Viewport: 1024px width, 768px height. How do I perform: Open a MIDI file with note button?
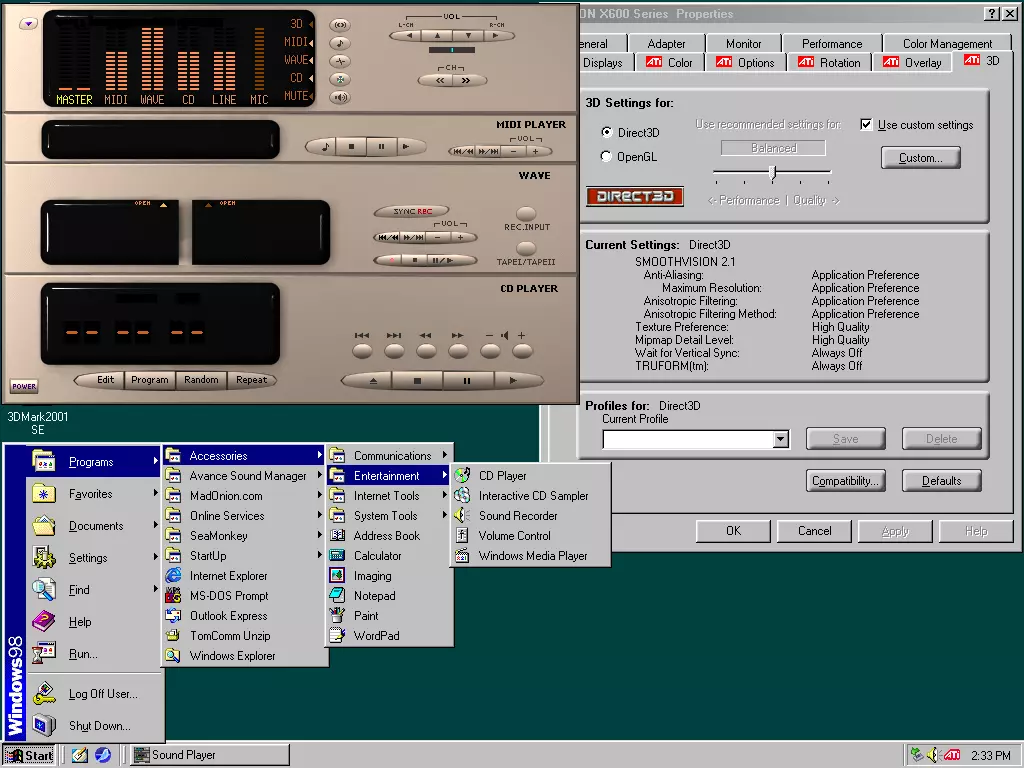pos(325,147)
